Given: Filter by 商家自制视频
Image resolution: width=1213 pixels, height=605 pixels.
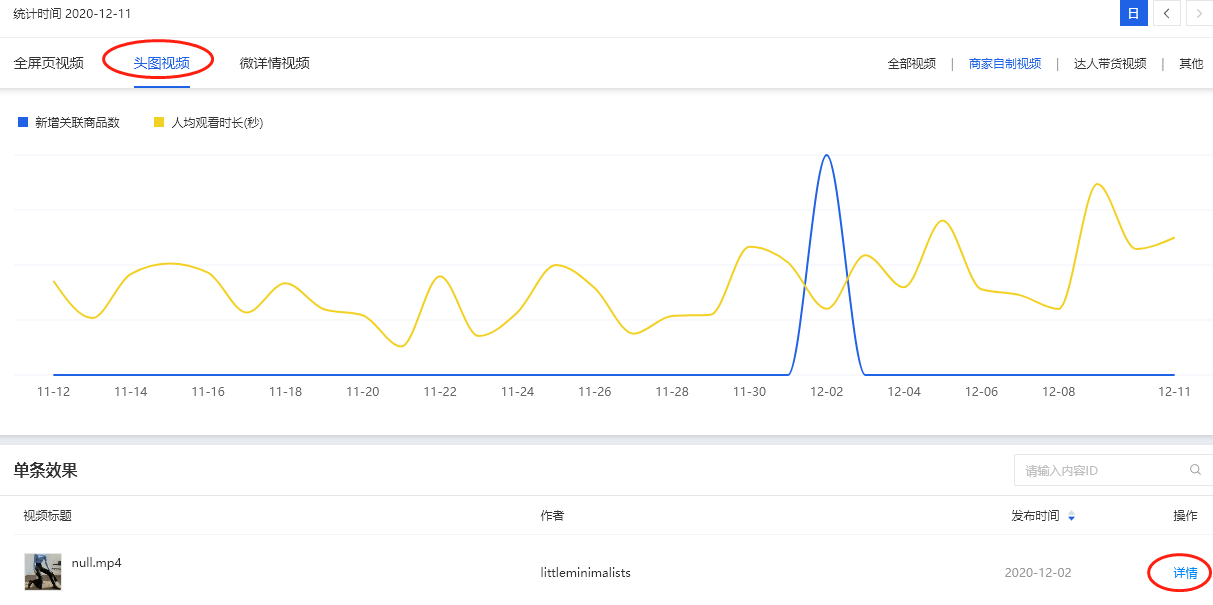Looking at the screenshot, I should (1005, 64).
